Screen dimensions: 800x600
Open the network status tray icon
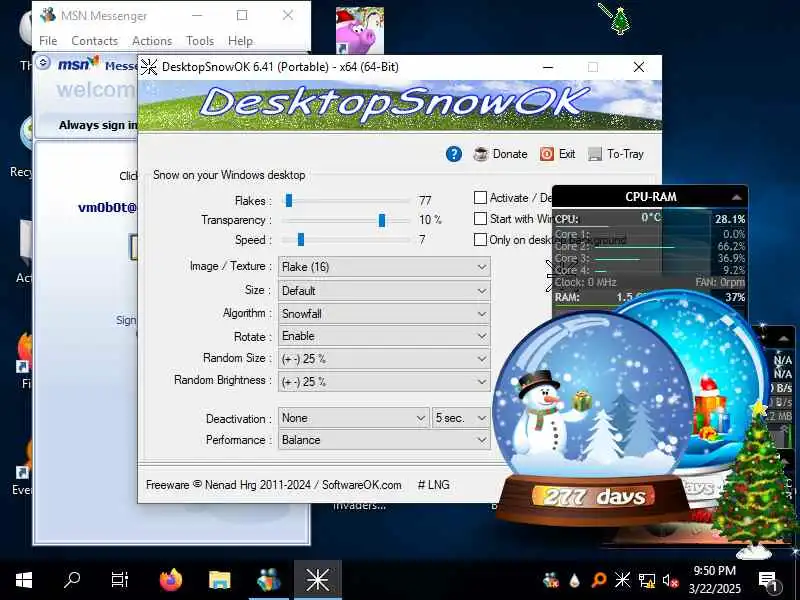[x=646, y=580]
